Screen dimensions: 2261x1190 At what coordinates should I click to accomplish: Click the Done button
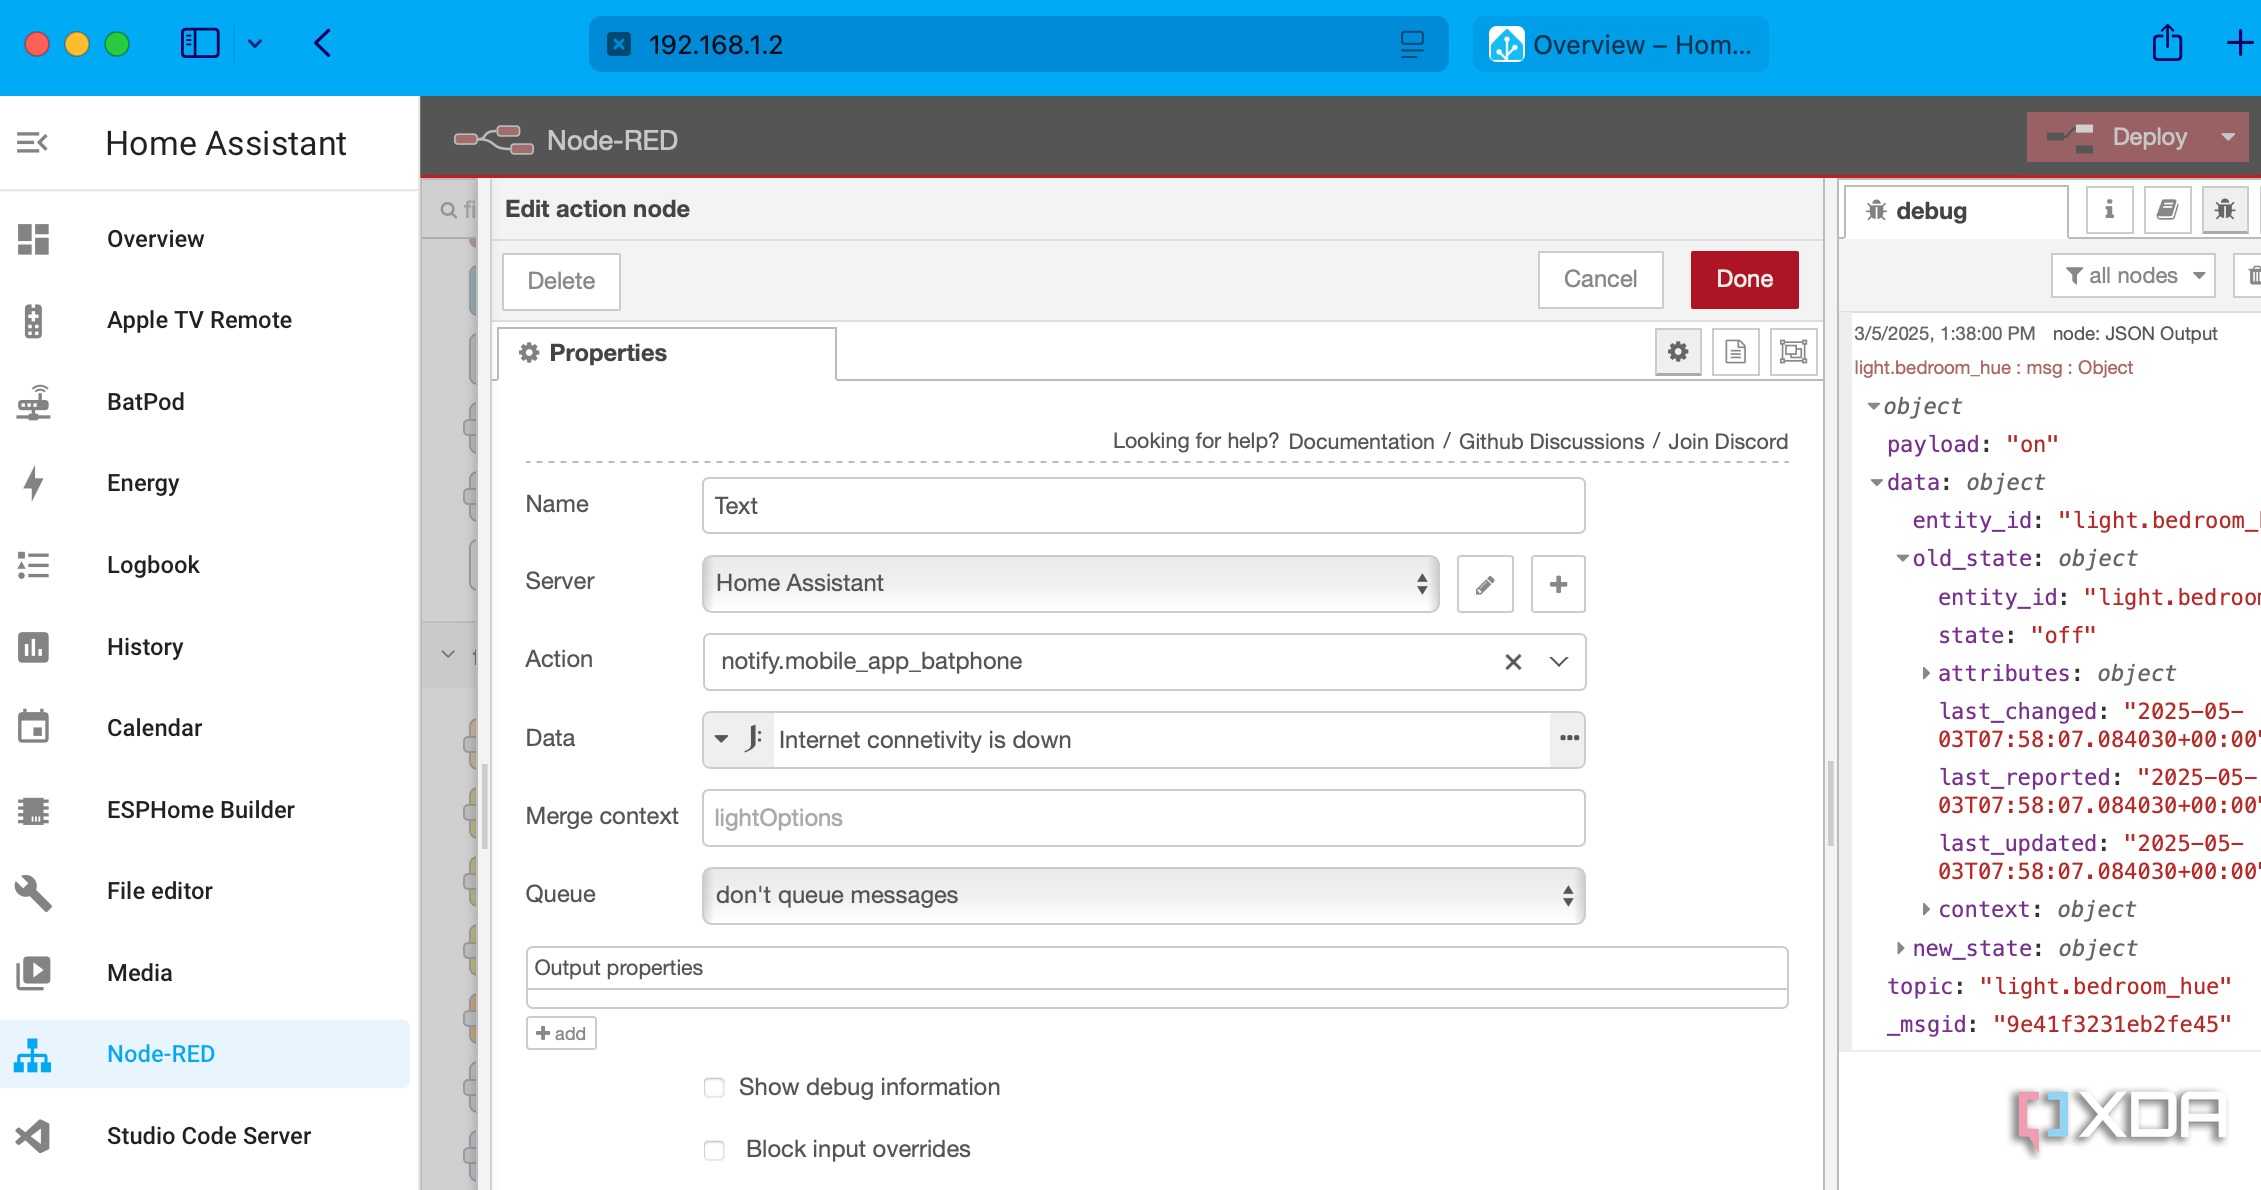pos(1744,280)
